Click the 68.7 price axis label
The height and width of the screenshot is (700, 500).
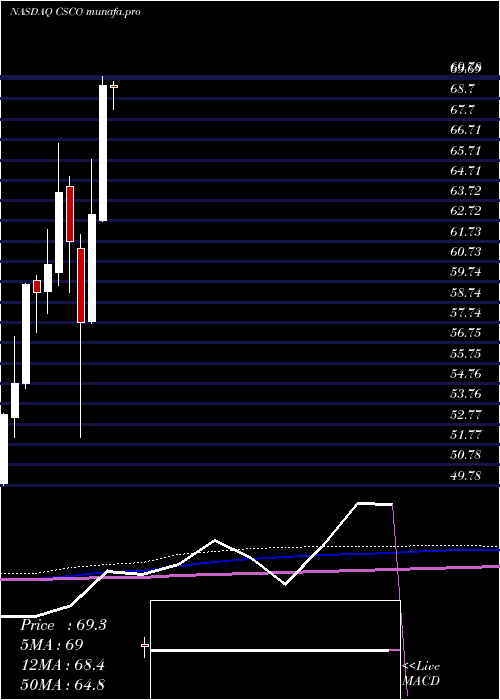pos(462,89)
